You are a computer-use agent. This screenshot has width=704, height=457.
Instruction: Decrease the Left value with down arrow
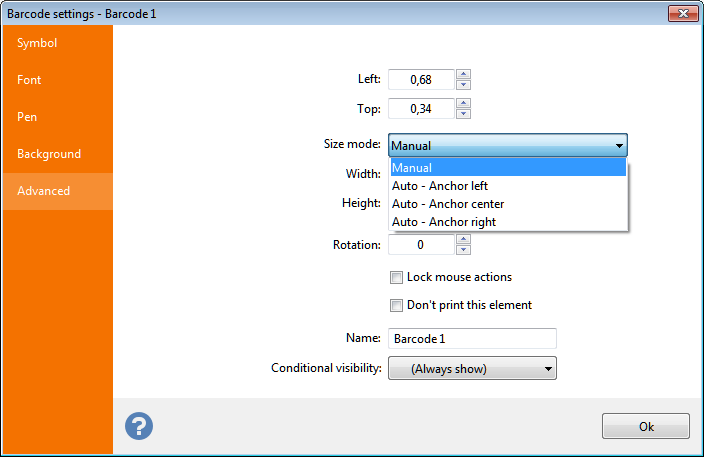[x=463, y=84]
